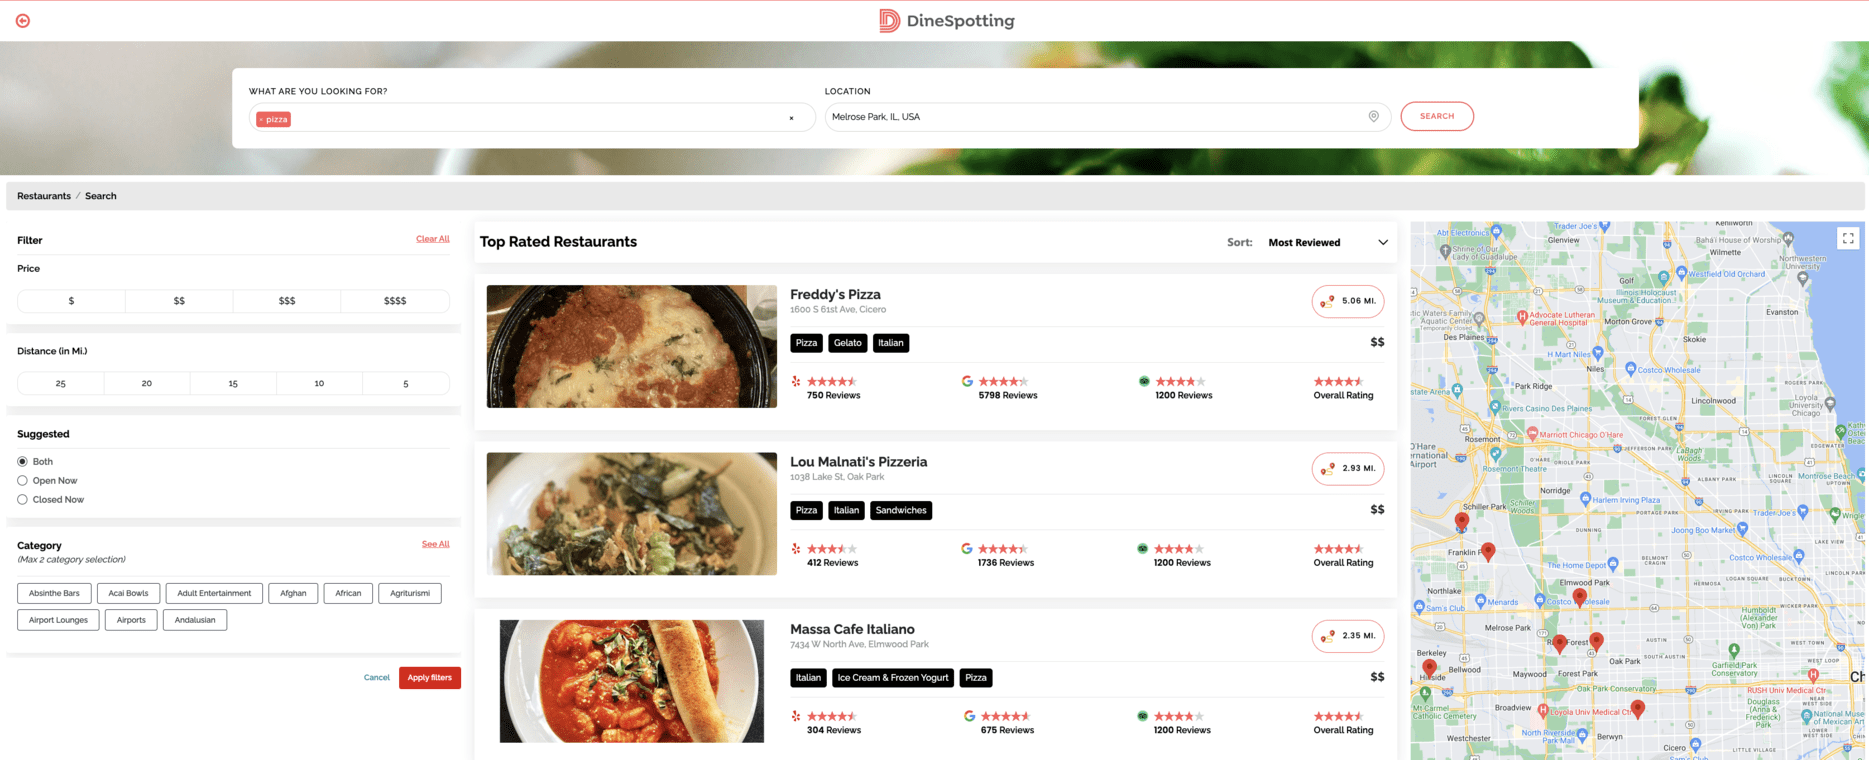Choose 15 miles distance filter
The width and height of the screenshot is (1869, 760).
pyautogui.click(x=233, y=384)
